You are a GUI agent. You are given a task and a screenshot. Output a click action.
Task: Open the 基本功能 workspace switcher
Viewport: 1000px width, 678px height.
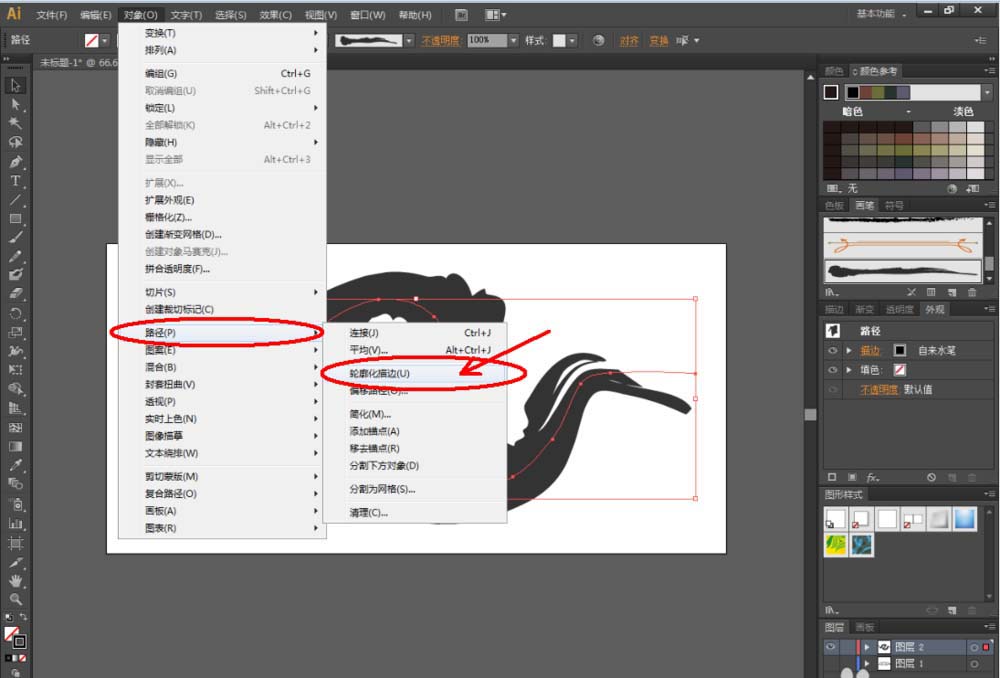(881, 13)
